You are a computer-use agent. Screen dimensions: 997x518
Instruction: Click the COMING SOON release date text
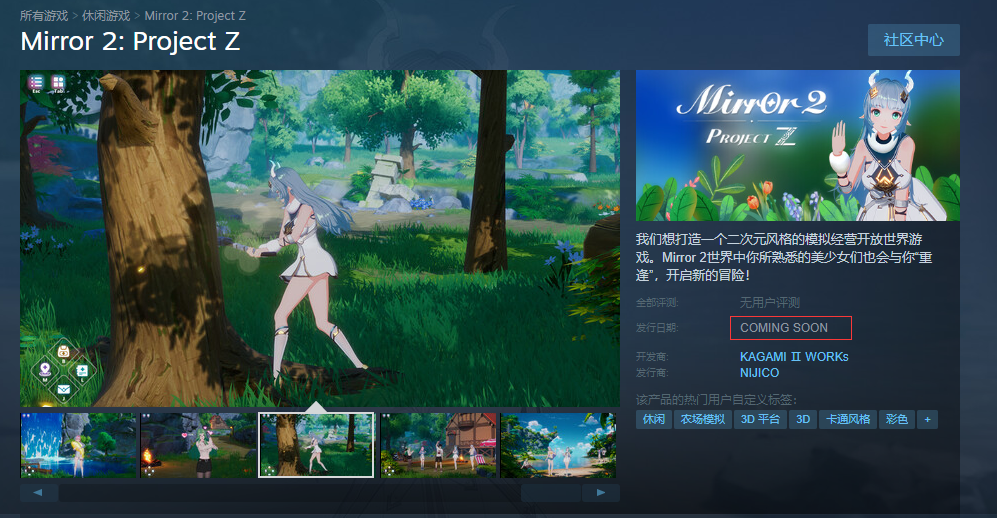(784, 328)
